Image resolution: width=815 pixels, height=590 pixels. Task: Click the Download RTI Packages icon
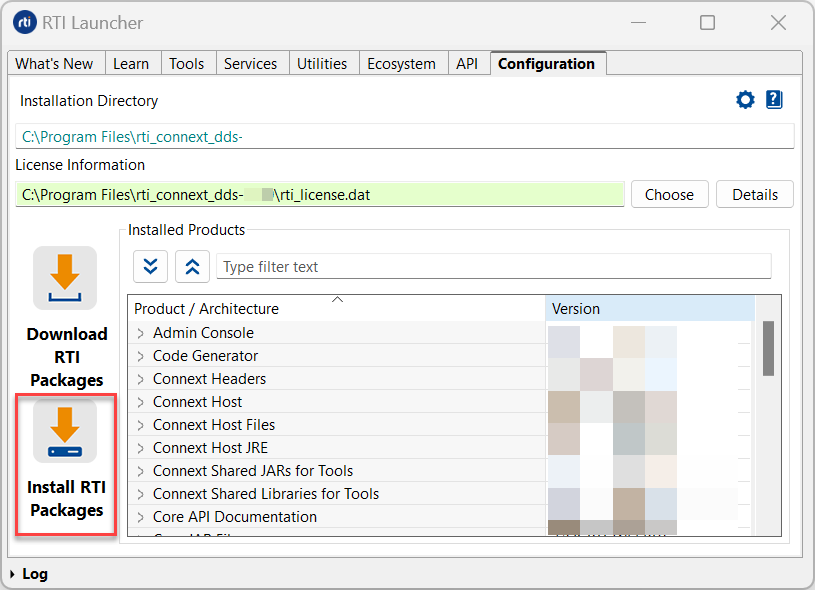pyautogui.click(x=65, y=278)
